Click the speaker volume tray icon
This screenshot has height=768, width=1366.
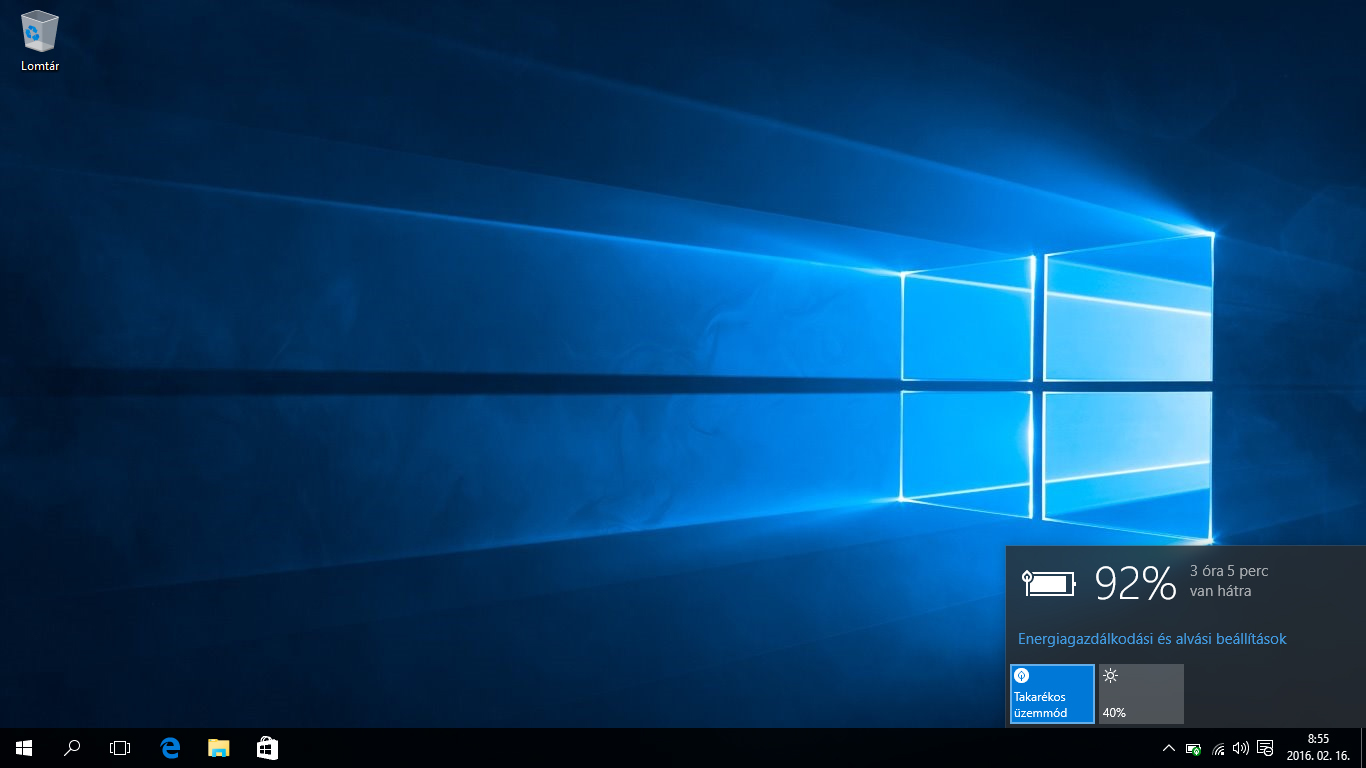click(1241, 748)
